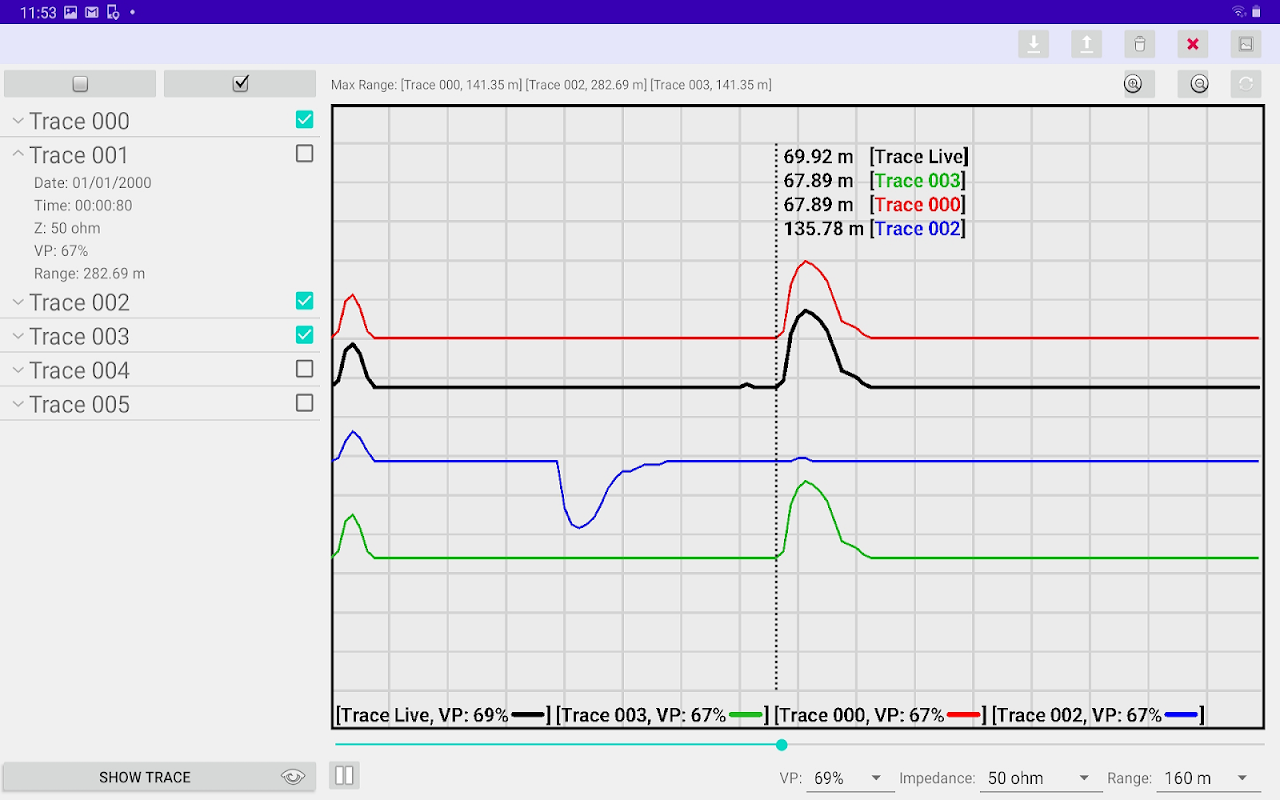
Task: Click the "135.78 m [Trace 002]" cursor reading
Action: click(x=874, y=229)
